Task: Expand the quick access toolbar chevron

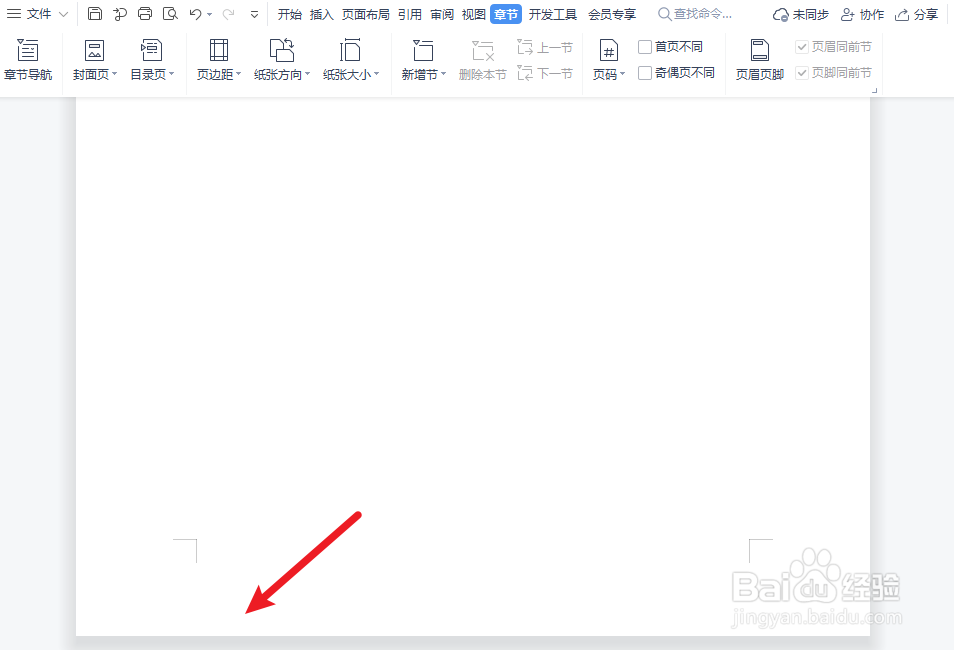Action: tap(255, 14)
